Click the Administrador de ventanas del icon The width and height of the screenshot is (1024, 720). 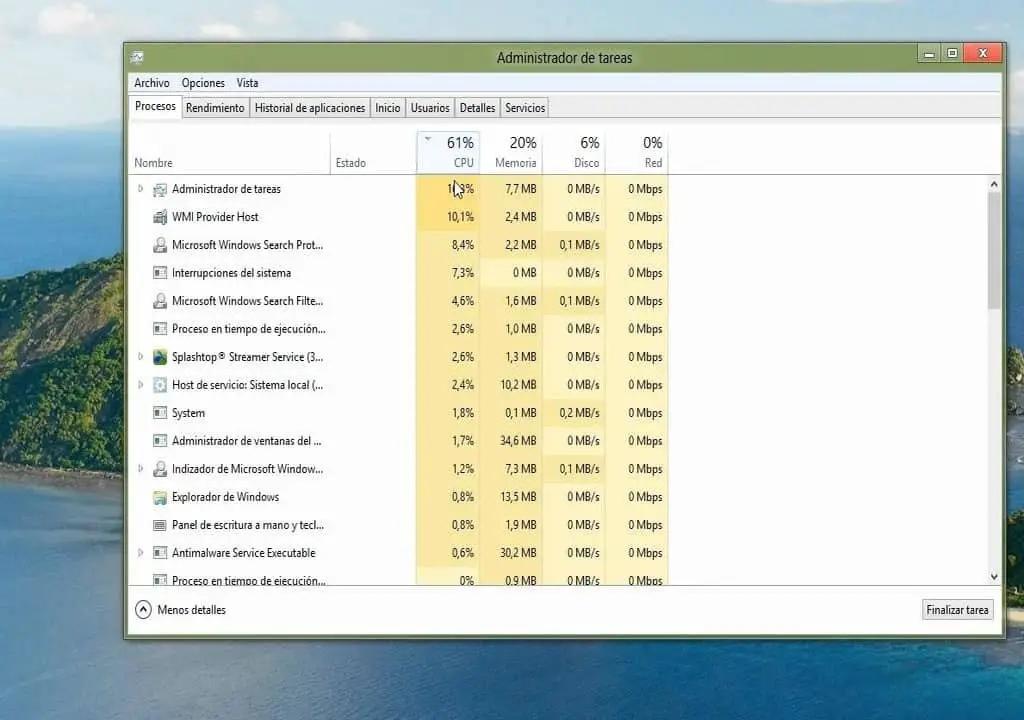pos(160,441)
